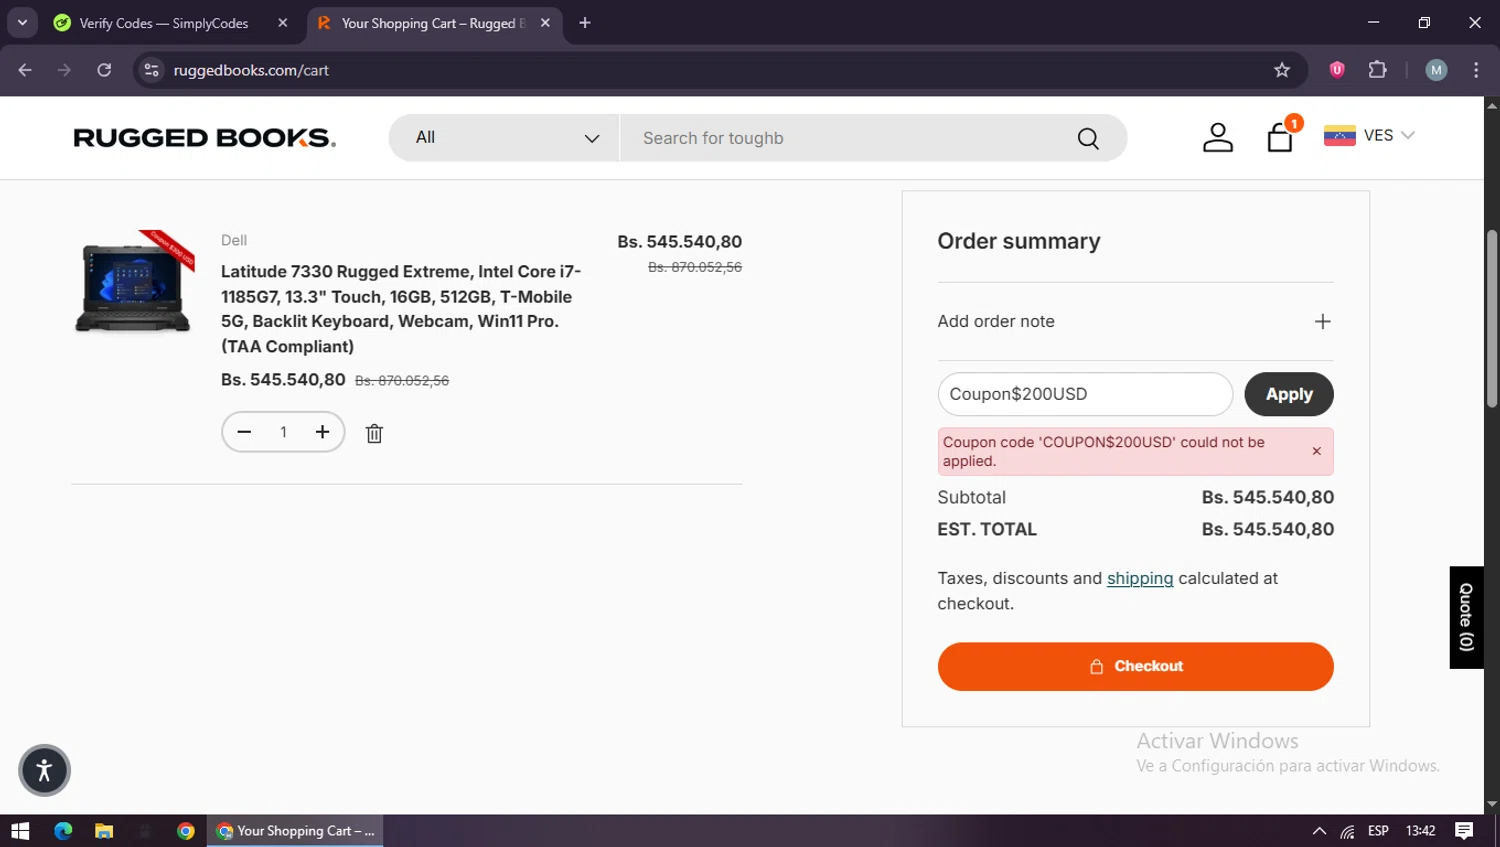Viewport: 1500px width, 847px height.
Task: Click the Rugged Books logo
Action: pyautogui.click(x=205, y=138)
